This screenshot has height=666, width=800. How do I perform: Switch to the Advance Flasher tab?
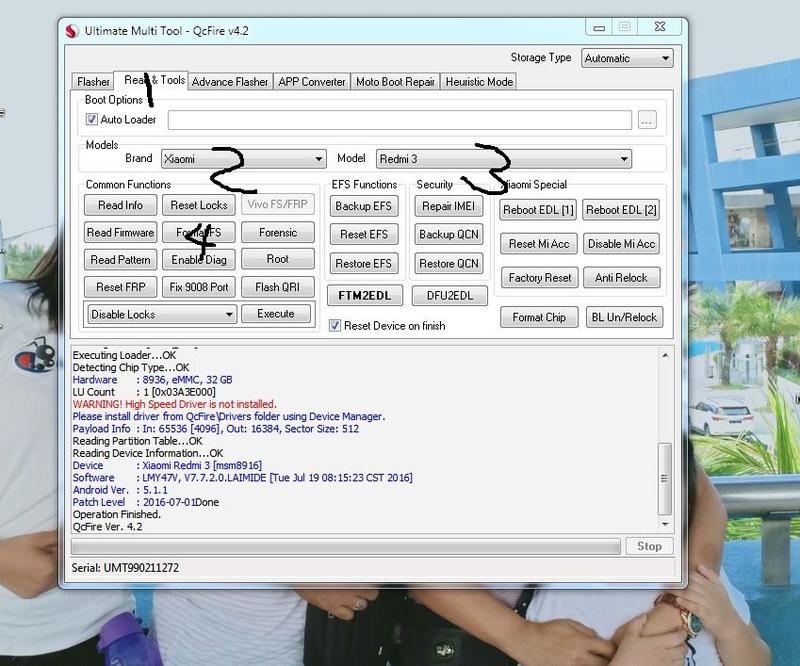[x=230, y=82]
